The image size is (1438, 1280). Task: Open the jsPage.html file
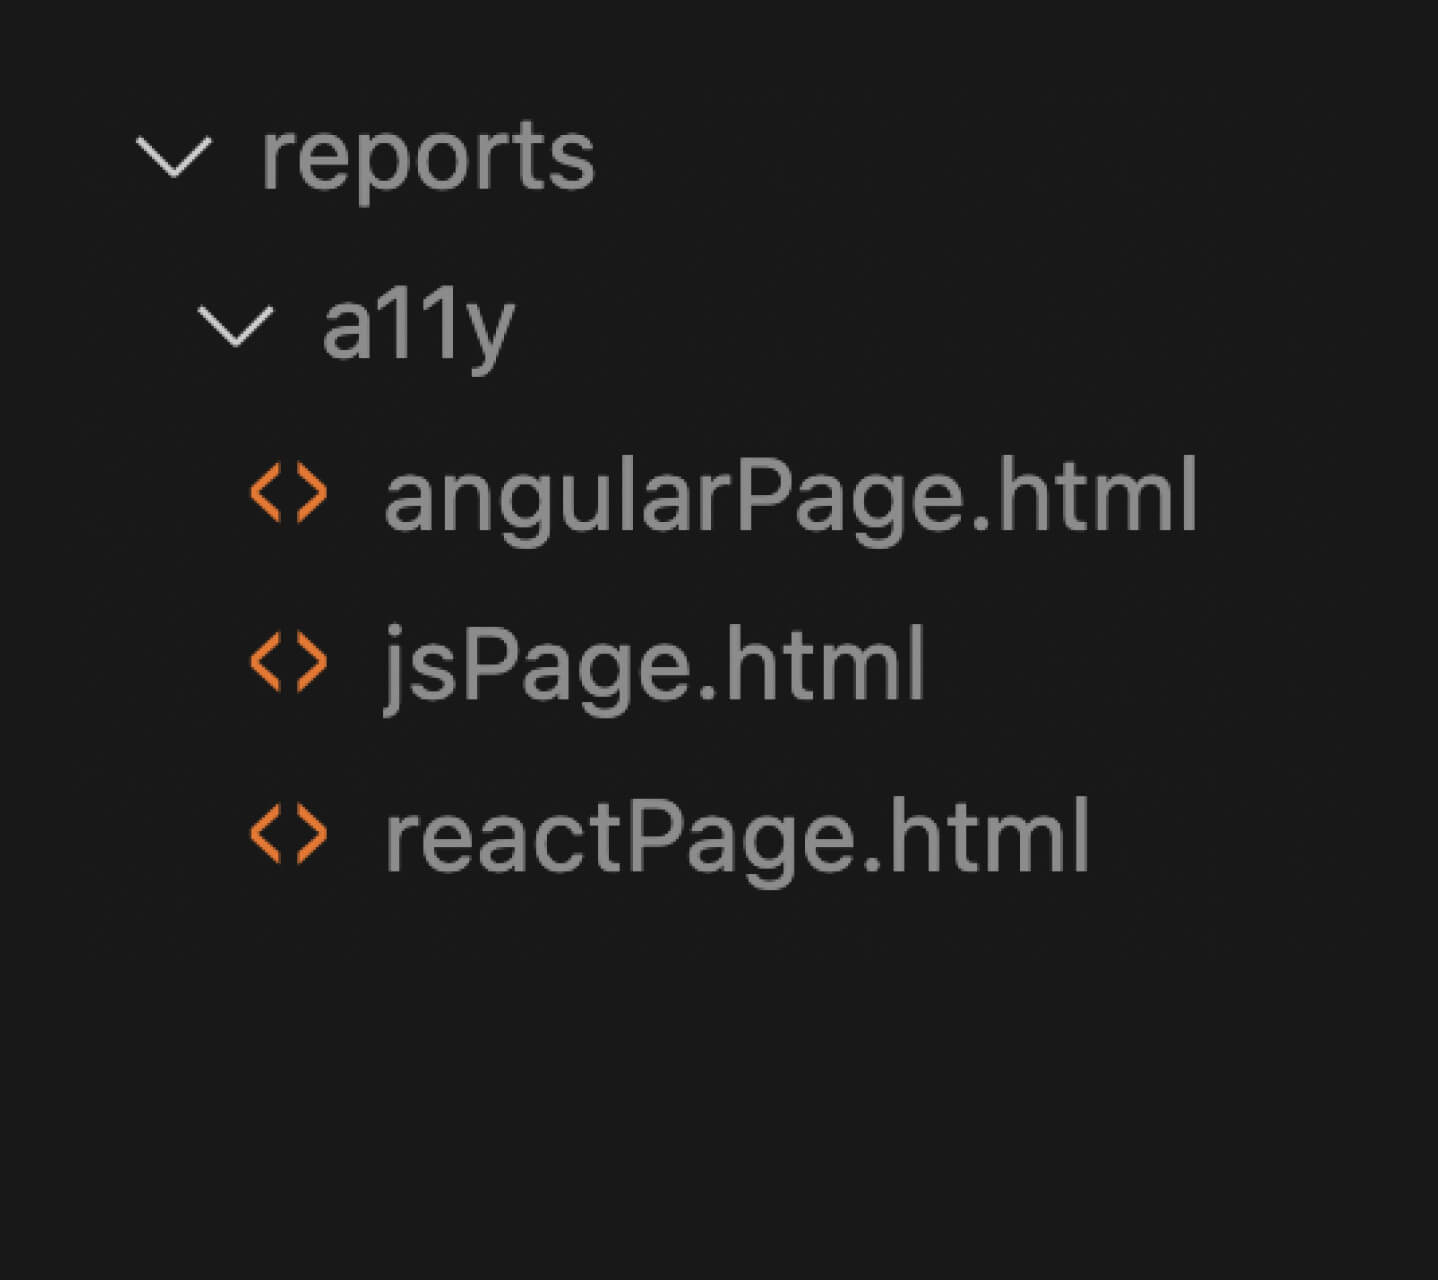pos(654,665)
